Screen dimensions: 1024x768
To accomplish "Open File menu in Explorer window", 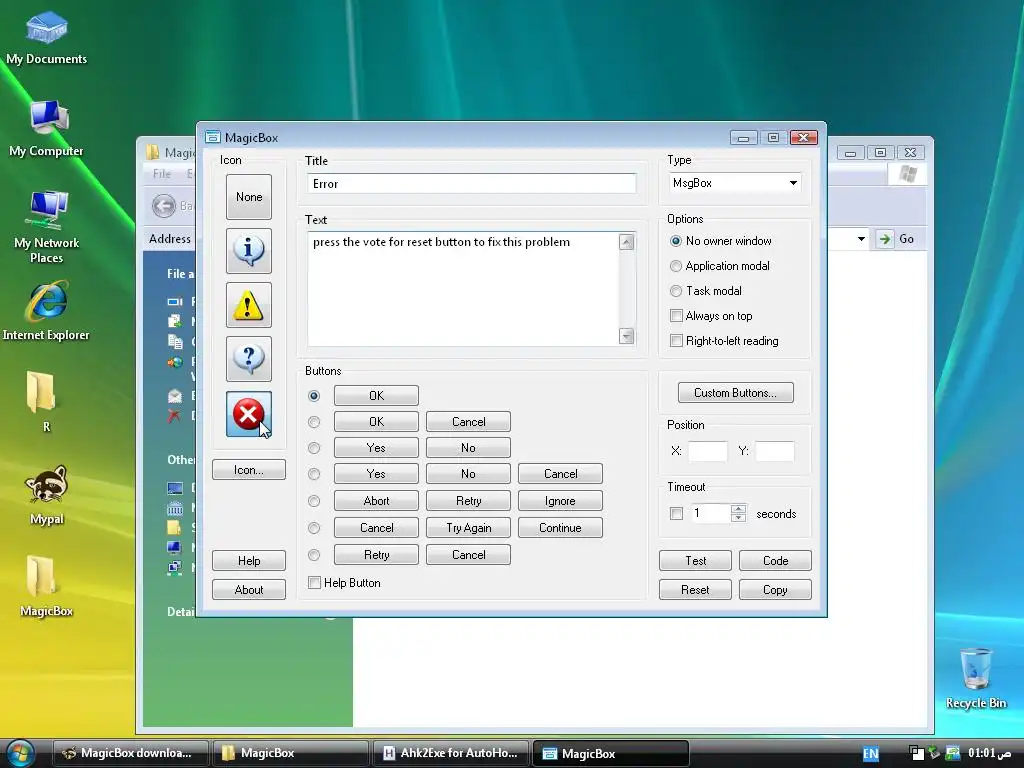I will (x=162, y=174).
